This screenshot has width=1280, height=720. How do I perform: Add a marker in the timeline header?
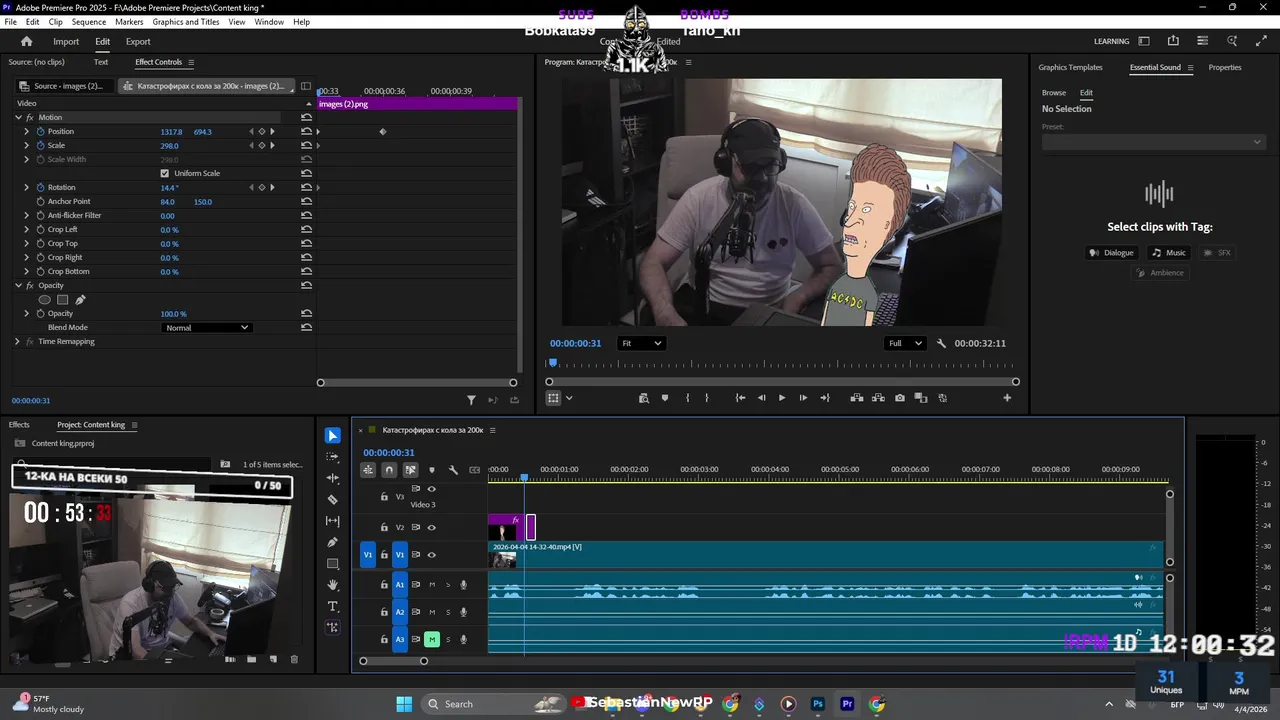(x=432, y=470)
